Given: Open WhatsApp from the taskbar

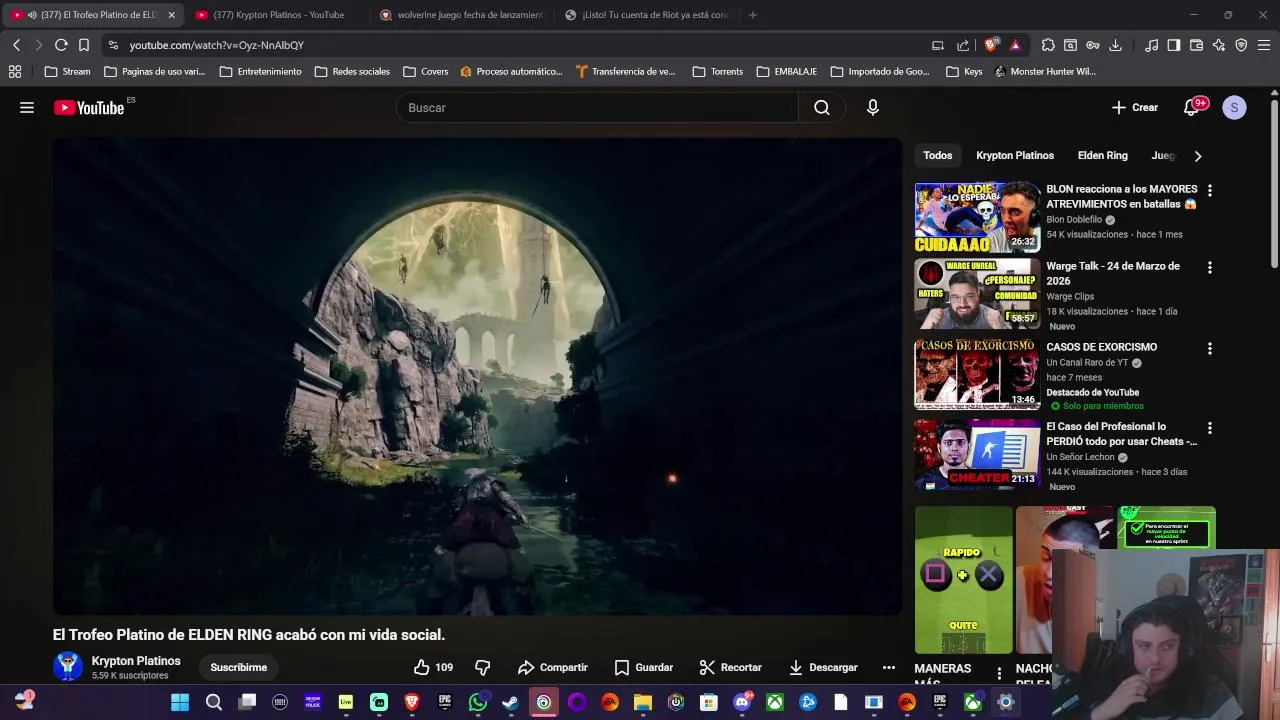Looking at the screenshot, I should click(478, 702).
